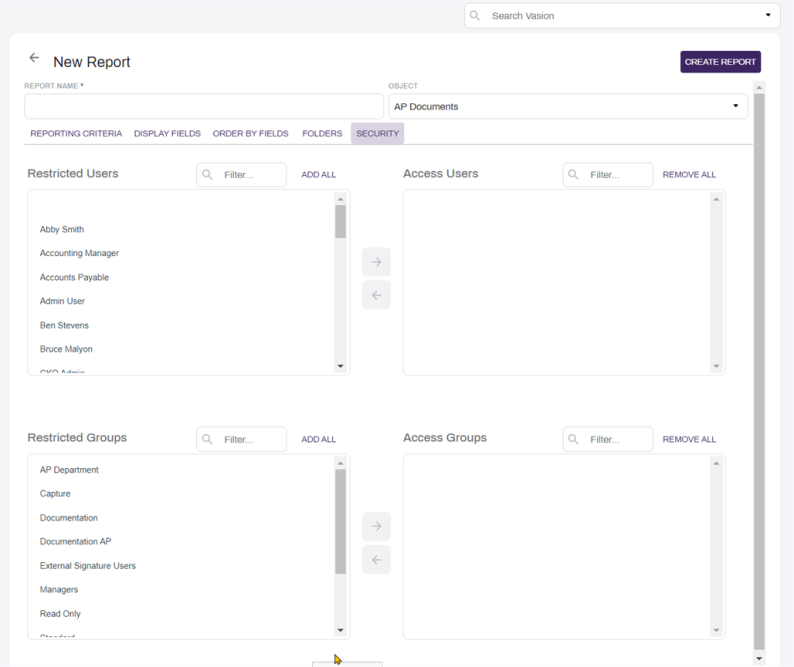Click up arrow of Restricted Groups scrollbar
794x667 pixels.
click(340, 463)
